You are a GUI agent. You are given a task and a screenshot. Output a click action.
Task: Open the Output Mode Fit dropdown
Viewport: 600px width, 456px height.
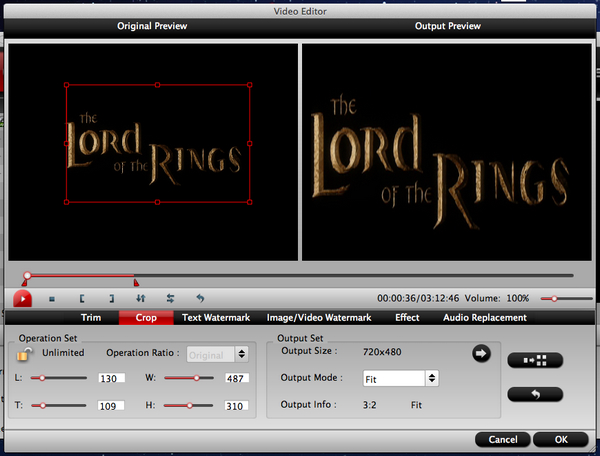(x=400, y=379)
